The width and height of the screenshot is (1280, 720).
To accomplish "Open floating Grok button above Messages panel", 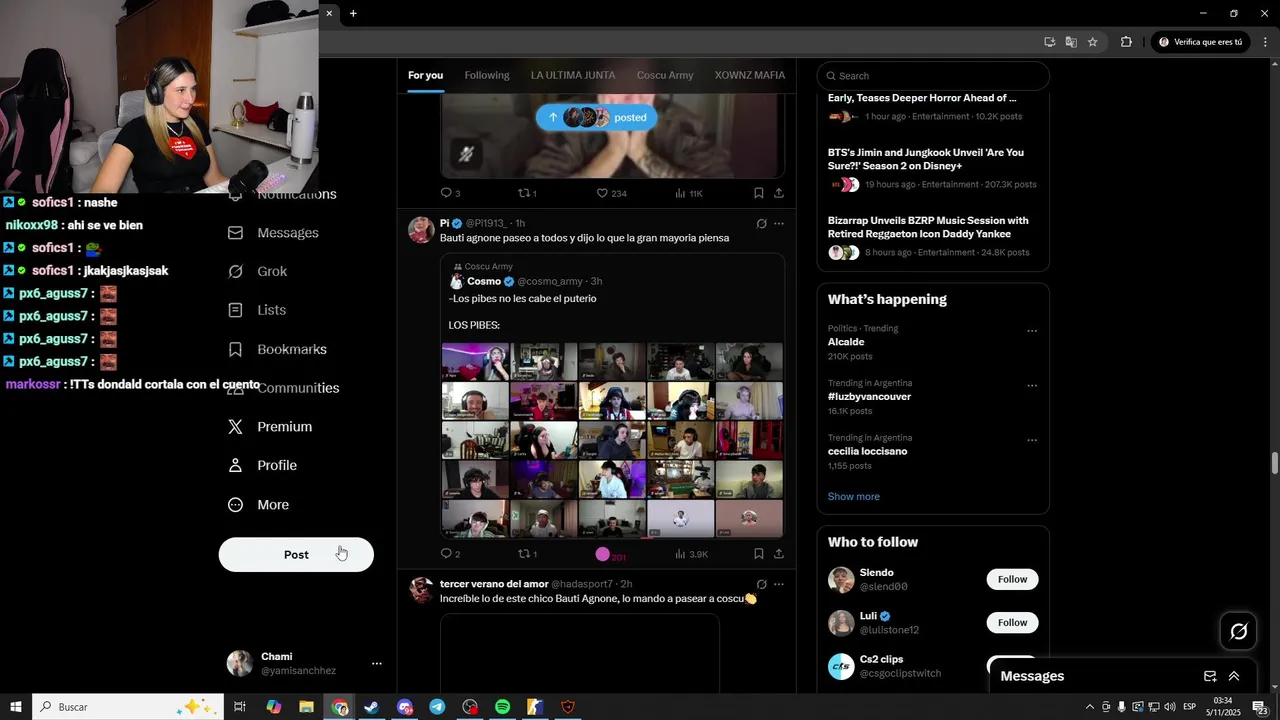I will 1239,631.
